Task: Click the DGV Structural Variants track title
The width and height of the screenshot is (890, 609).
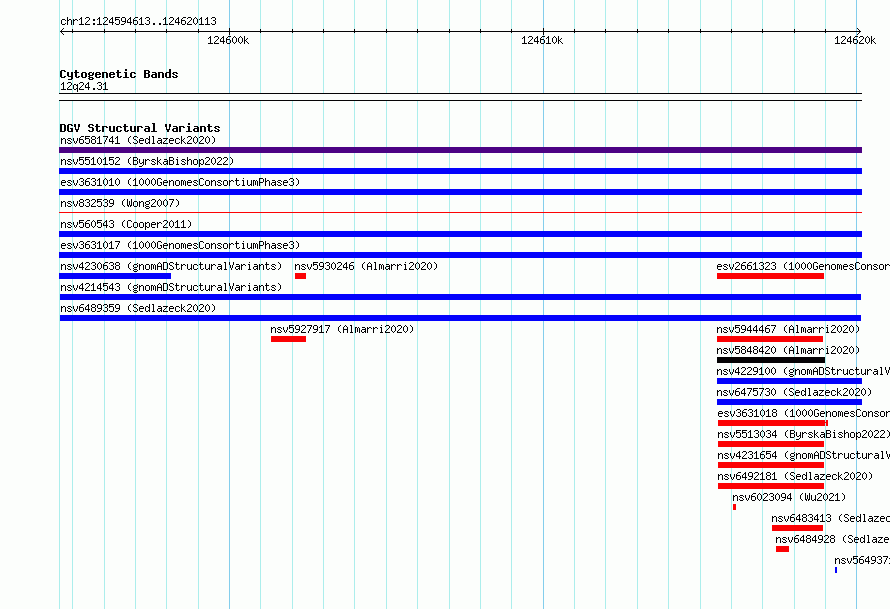Action: (x=140, y=128)
